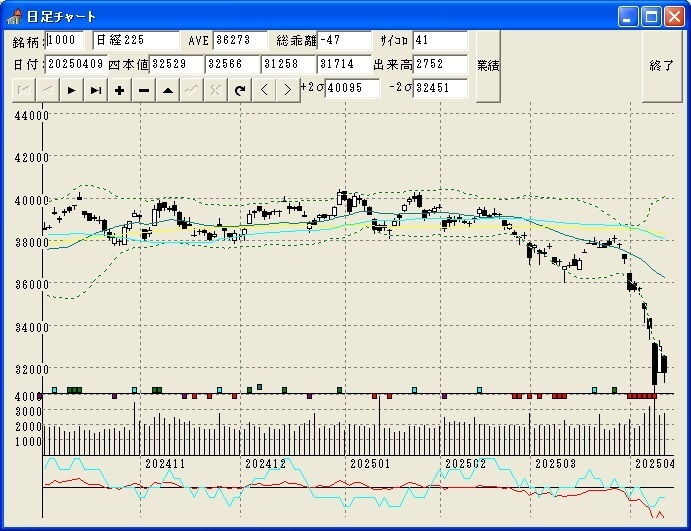This screenshot has height=531, width=691.
Task: Click the 終了 exit button
Action: 661,65
